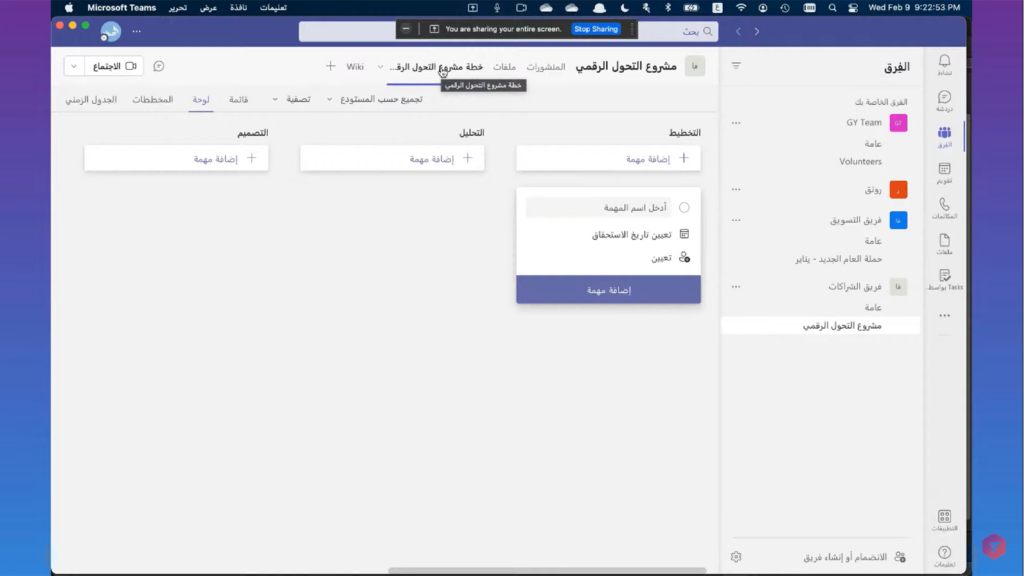Click the تعيين تاريخ الاستحقاق text
1024x576 pixels.
coord(632,234)
